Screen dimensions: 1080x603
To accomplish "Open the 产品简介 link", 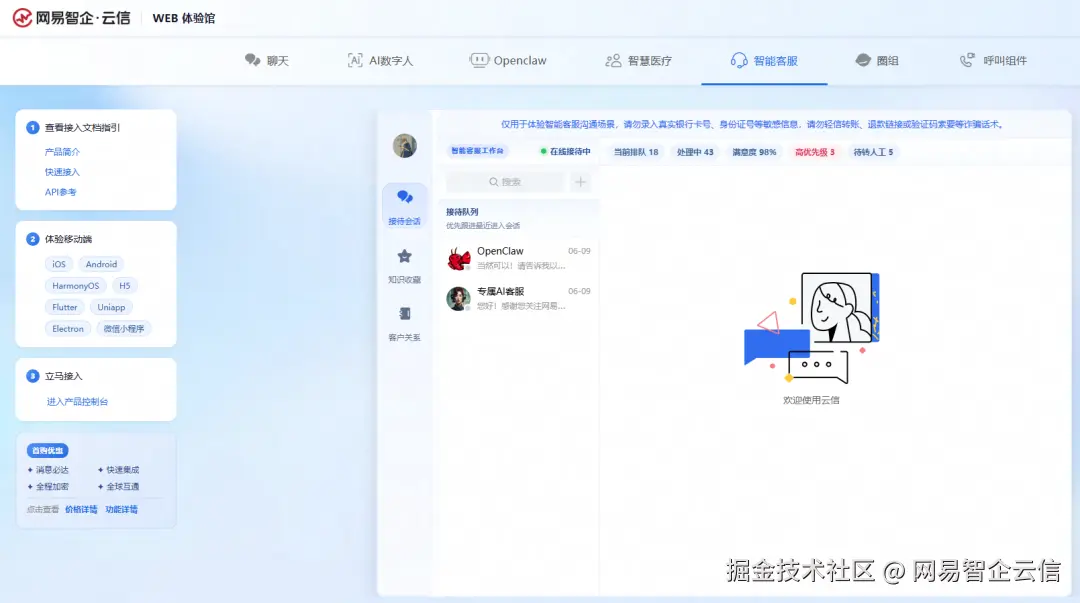I will coord(62,152).
